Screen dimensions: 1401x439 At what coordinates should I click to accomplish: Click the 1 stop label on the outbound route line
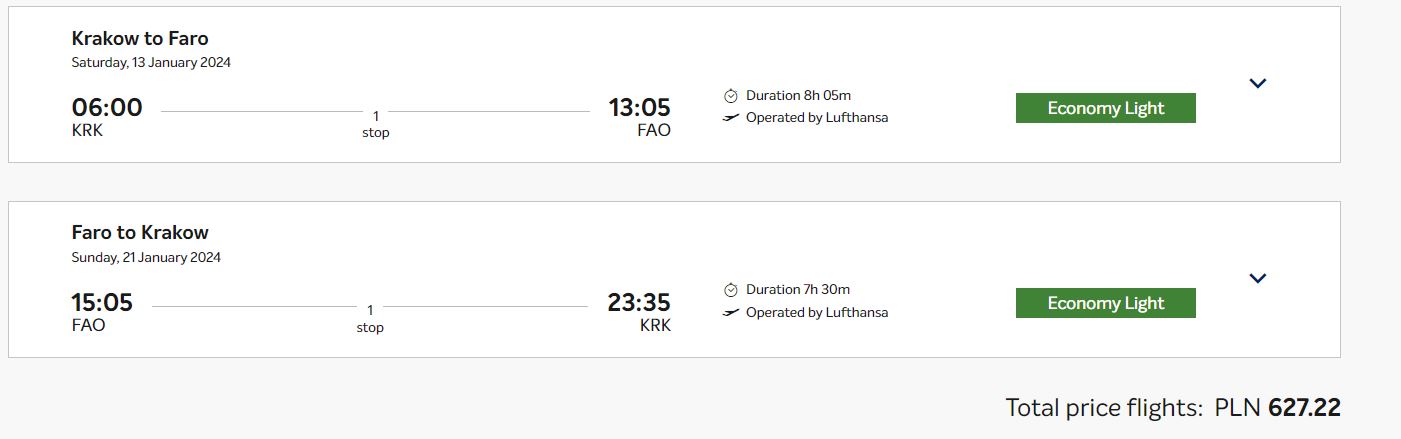[x=375, y=124]
